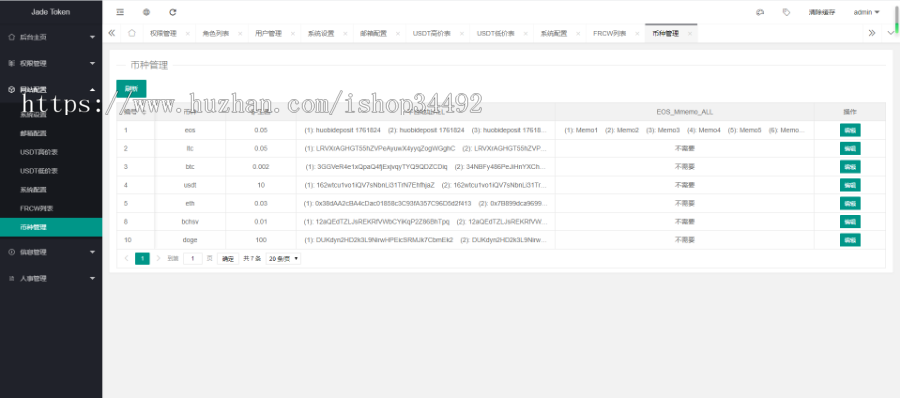
Task: Close the 系统配置 tab
Action: click(578, 34)
